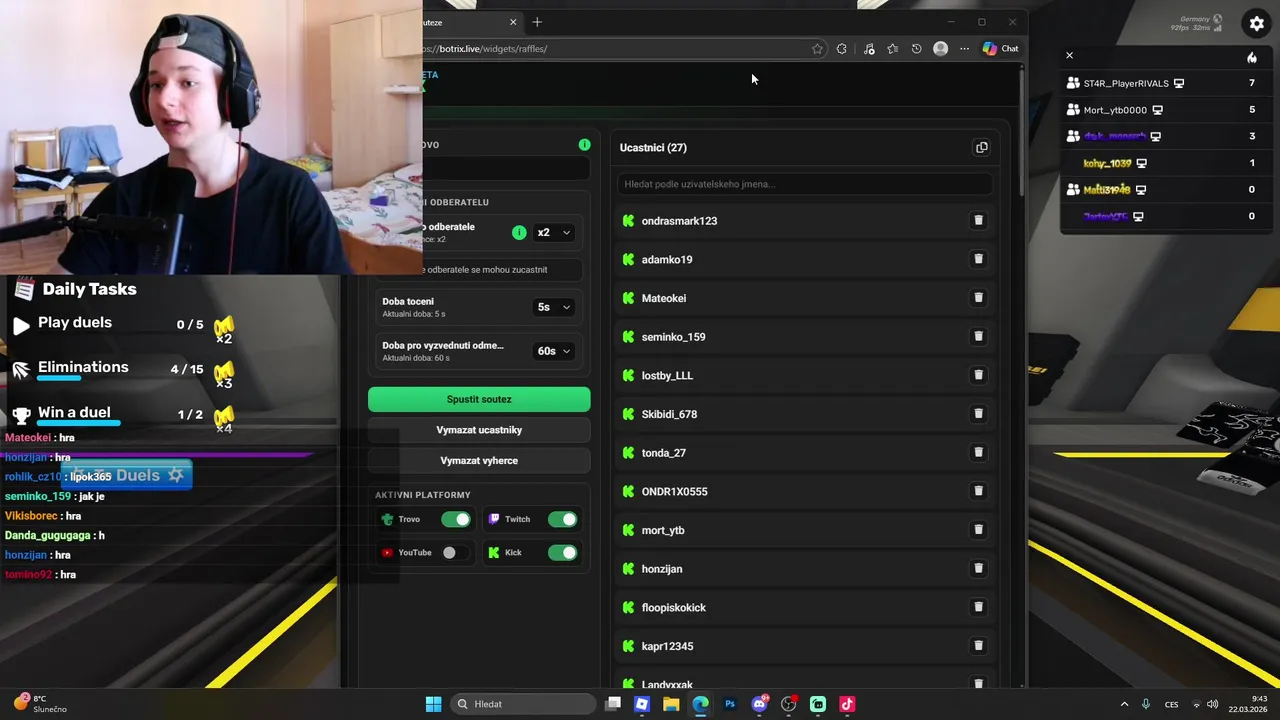Click the flame icon in leaderboard header
This screenshot has height=720, width=1280.
1252,57
